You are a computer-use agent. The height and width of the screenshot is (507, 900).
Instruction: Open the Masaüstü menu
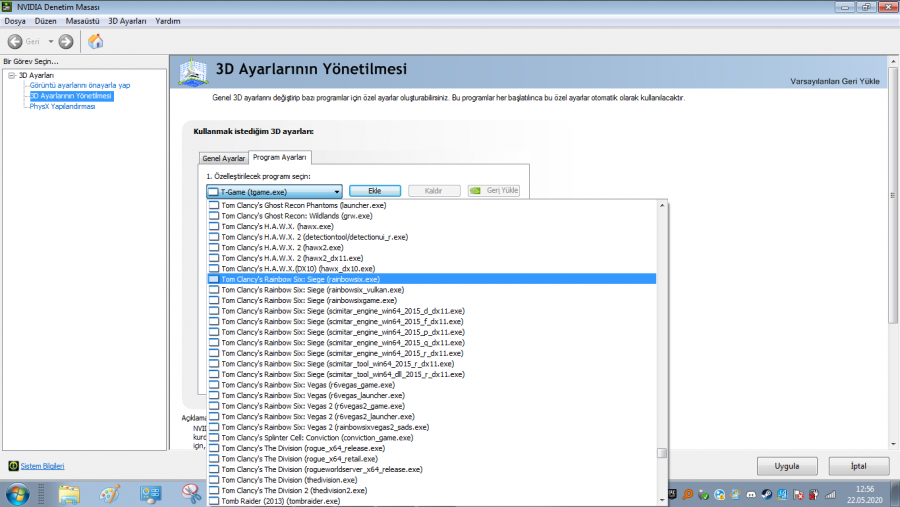(x=82, y=21)
